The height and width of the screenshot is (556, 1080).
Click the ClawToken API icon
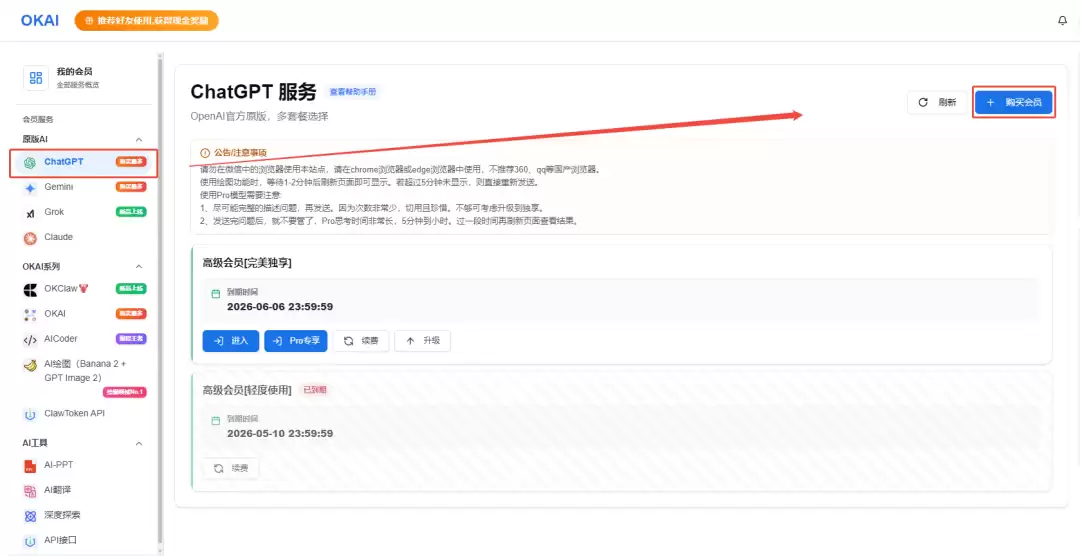click(30, 415)
